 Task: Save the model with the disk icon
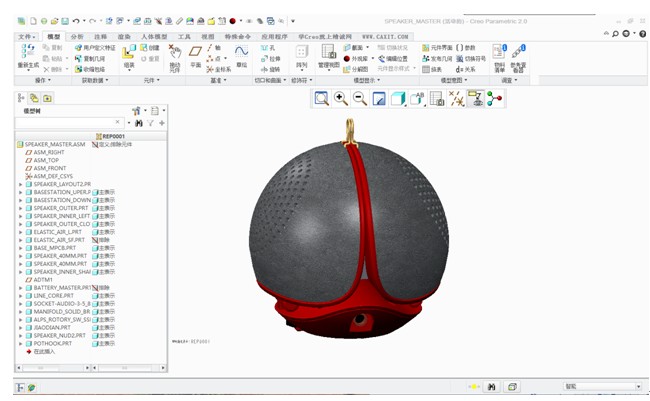point(65,21)
